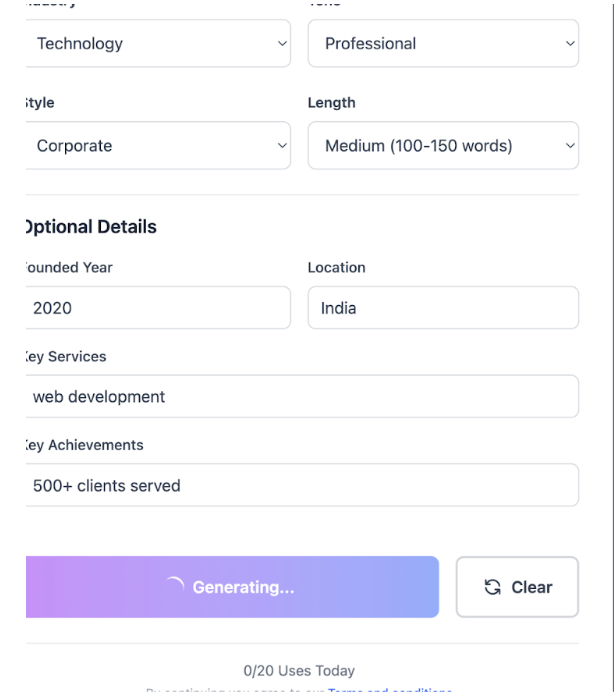Click the 0/20 Uses Today counter text

coord(299,670)
